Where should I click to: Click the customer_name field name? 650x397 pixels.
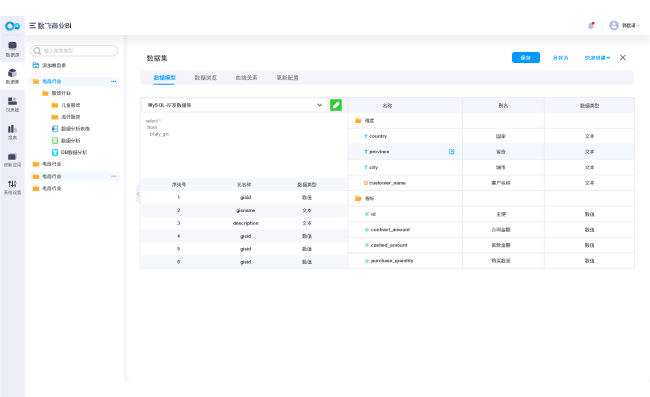coord(388,183)
